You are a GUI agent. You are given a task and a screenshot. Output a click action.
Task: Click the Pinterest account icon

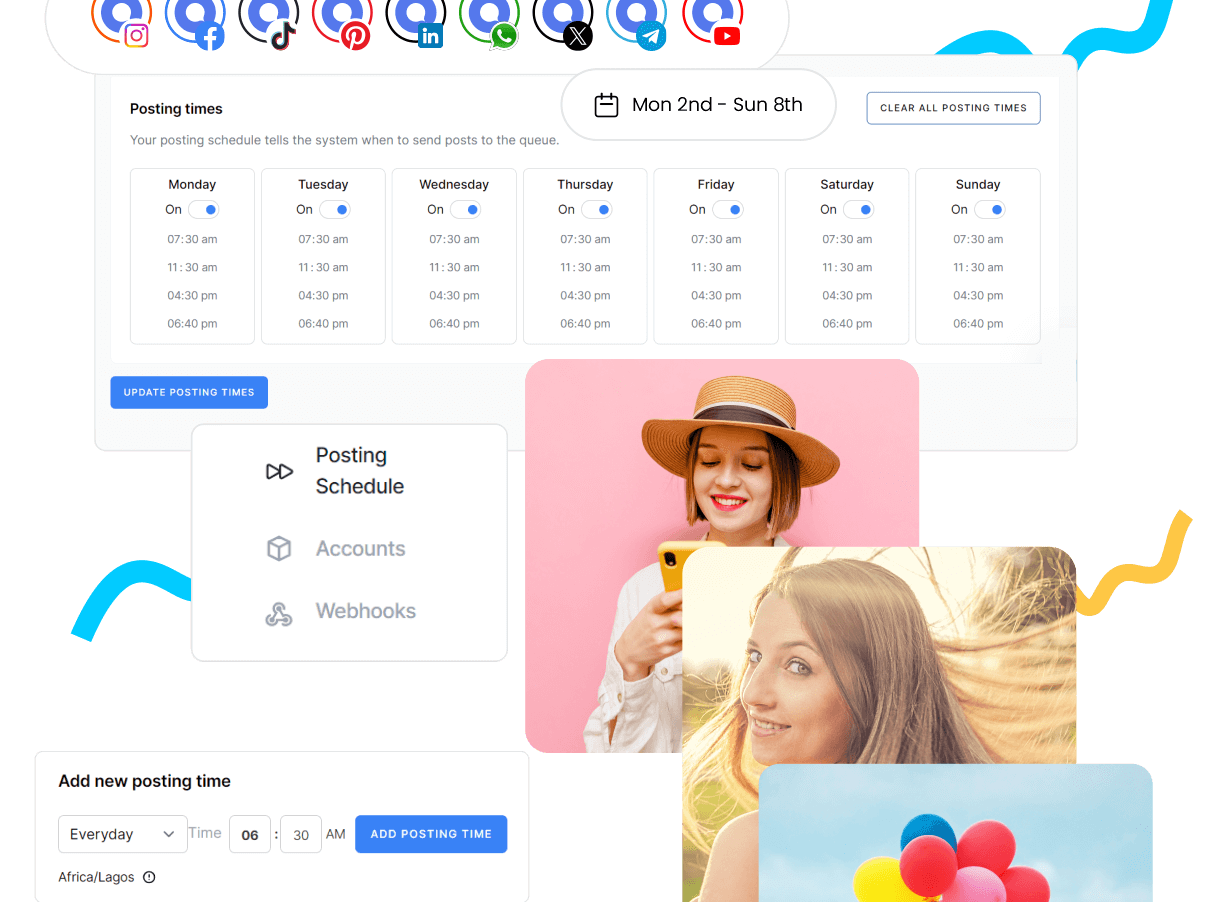(x=342, y=20)
